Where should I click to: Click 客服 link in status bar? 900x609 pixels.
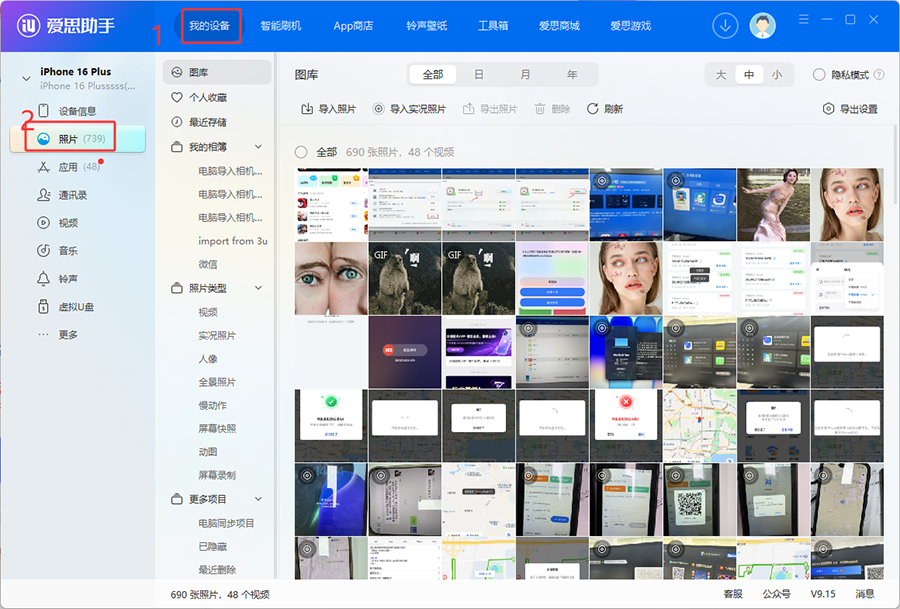(732, 594)
